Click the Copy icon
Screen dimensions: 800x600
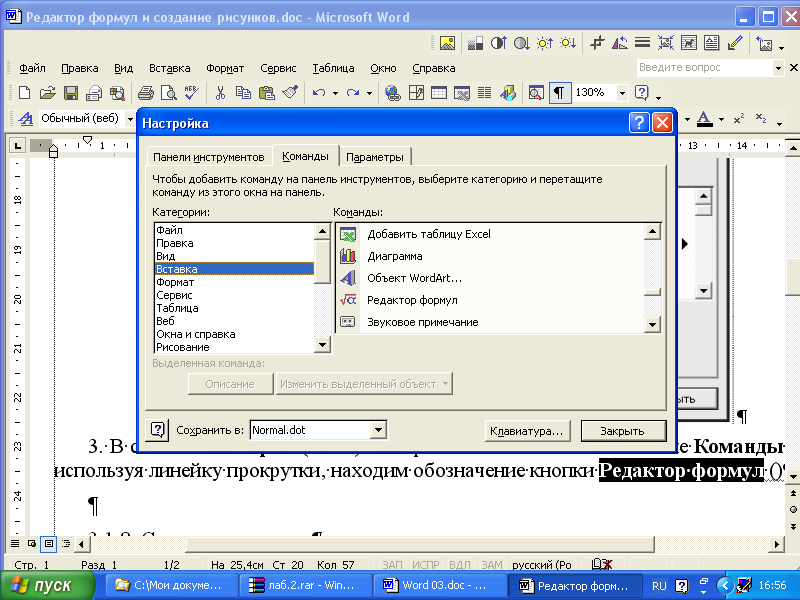243,93
